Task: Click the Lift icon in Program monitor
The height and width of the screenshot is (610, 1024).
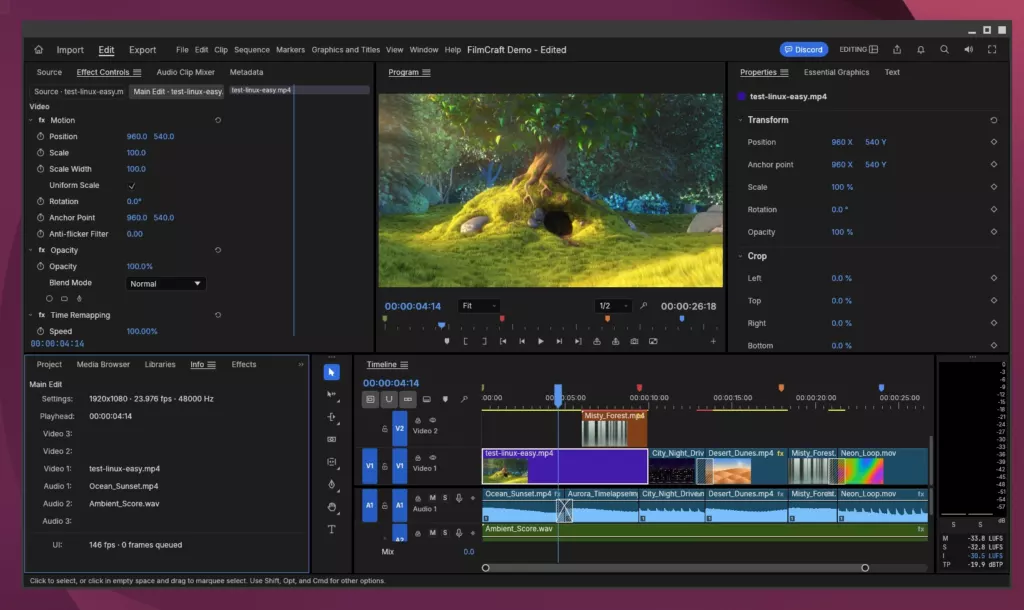Action: tap(597, 341)
